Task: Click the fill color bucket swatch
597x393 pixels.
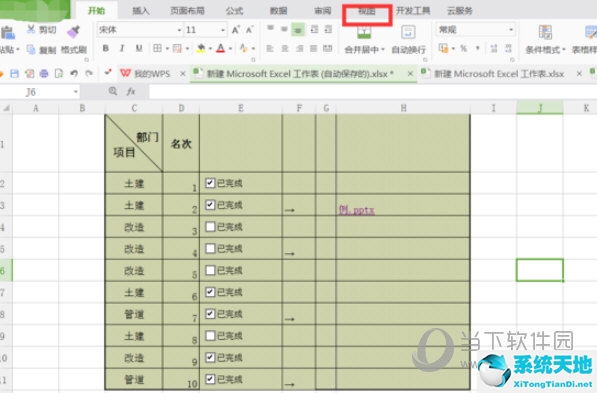Action: pyautogui.click(x=201, y=48)
